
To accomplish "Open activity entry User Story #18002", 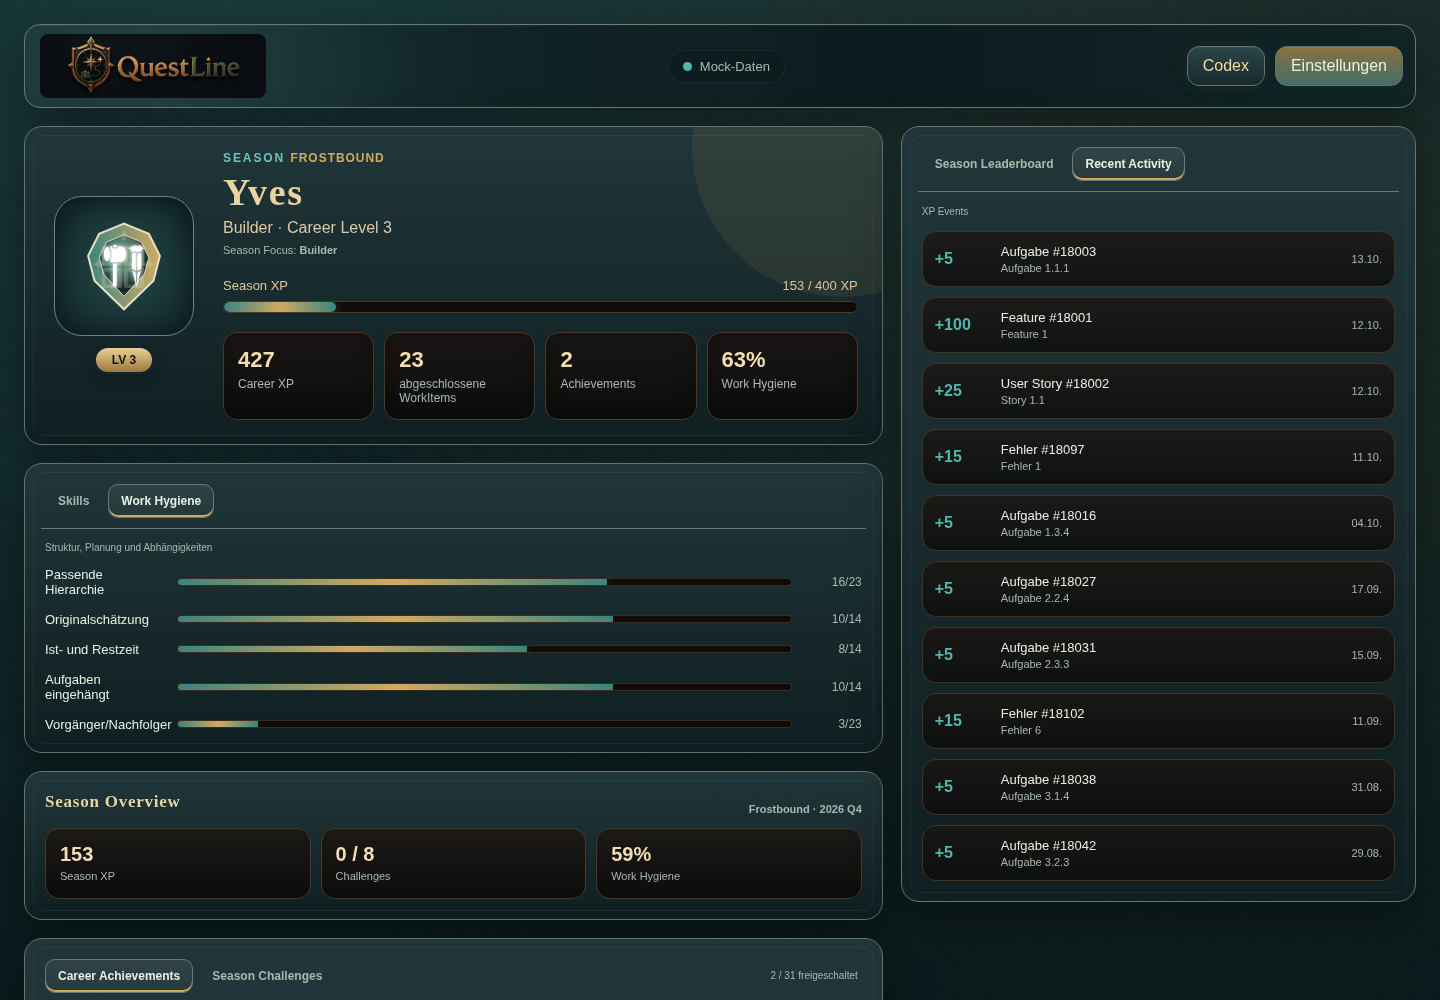I will [1158, 391].
